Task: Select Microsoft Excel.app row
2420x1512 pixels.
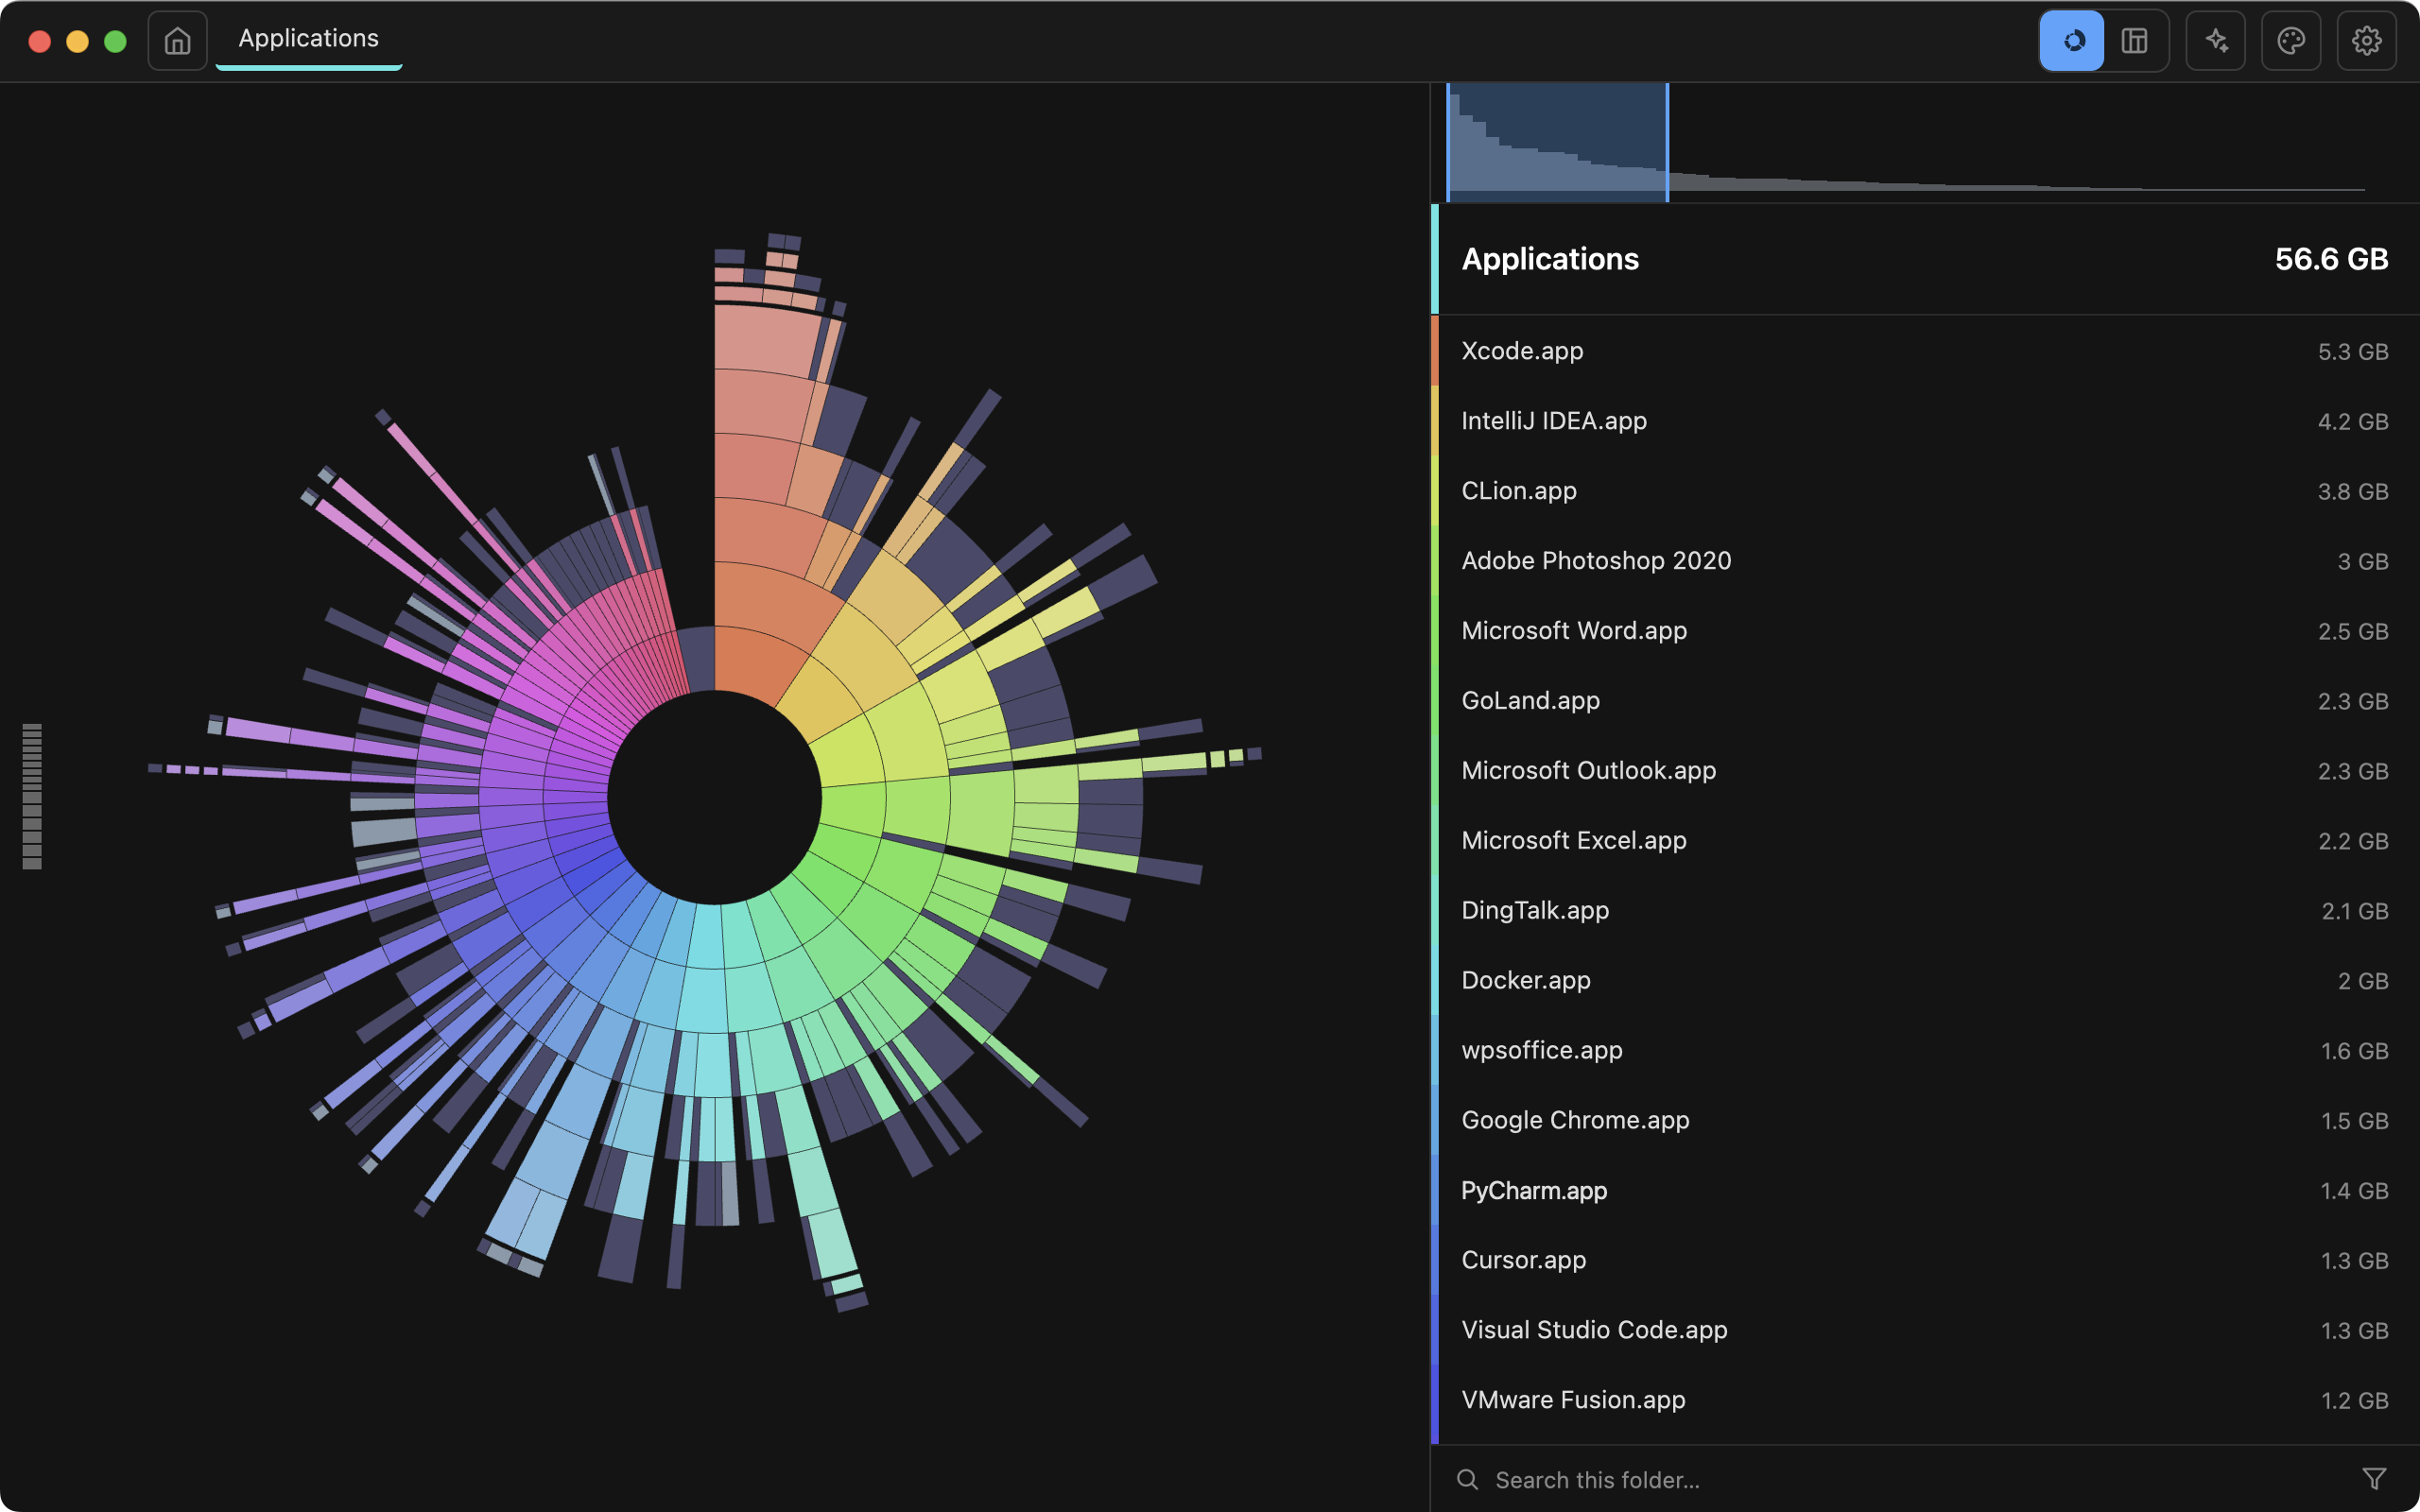Action: pos(1925,841)
